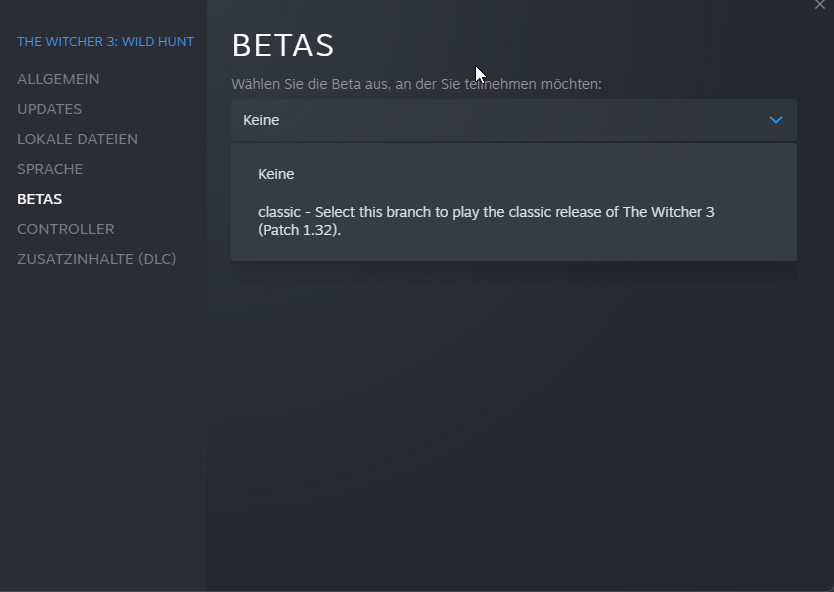Close the properties window with the X
Image resolution: width=834 pixels, height=592 pixels.
click(x=820, y=5)
